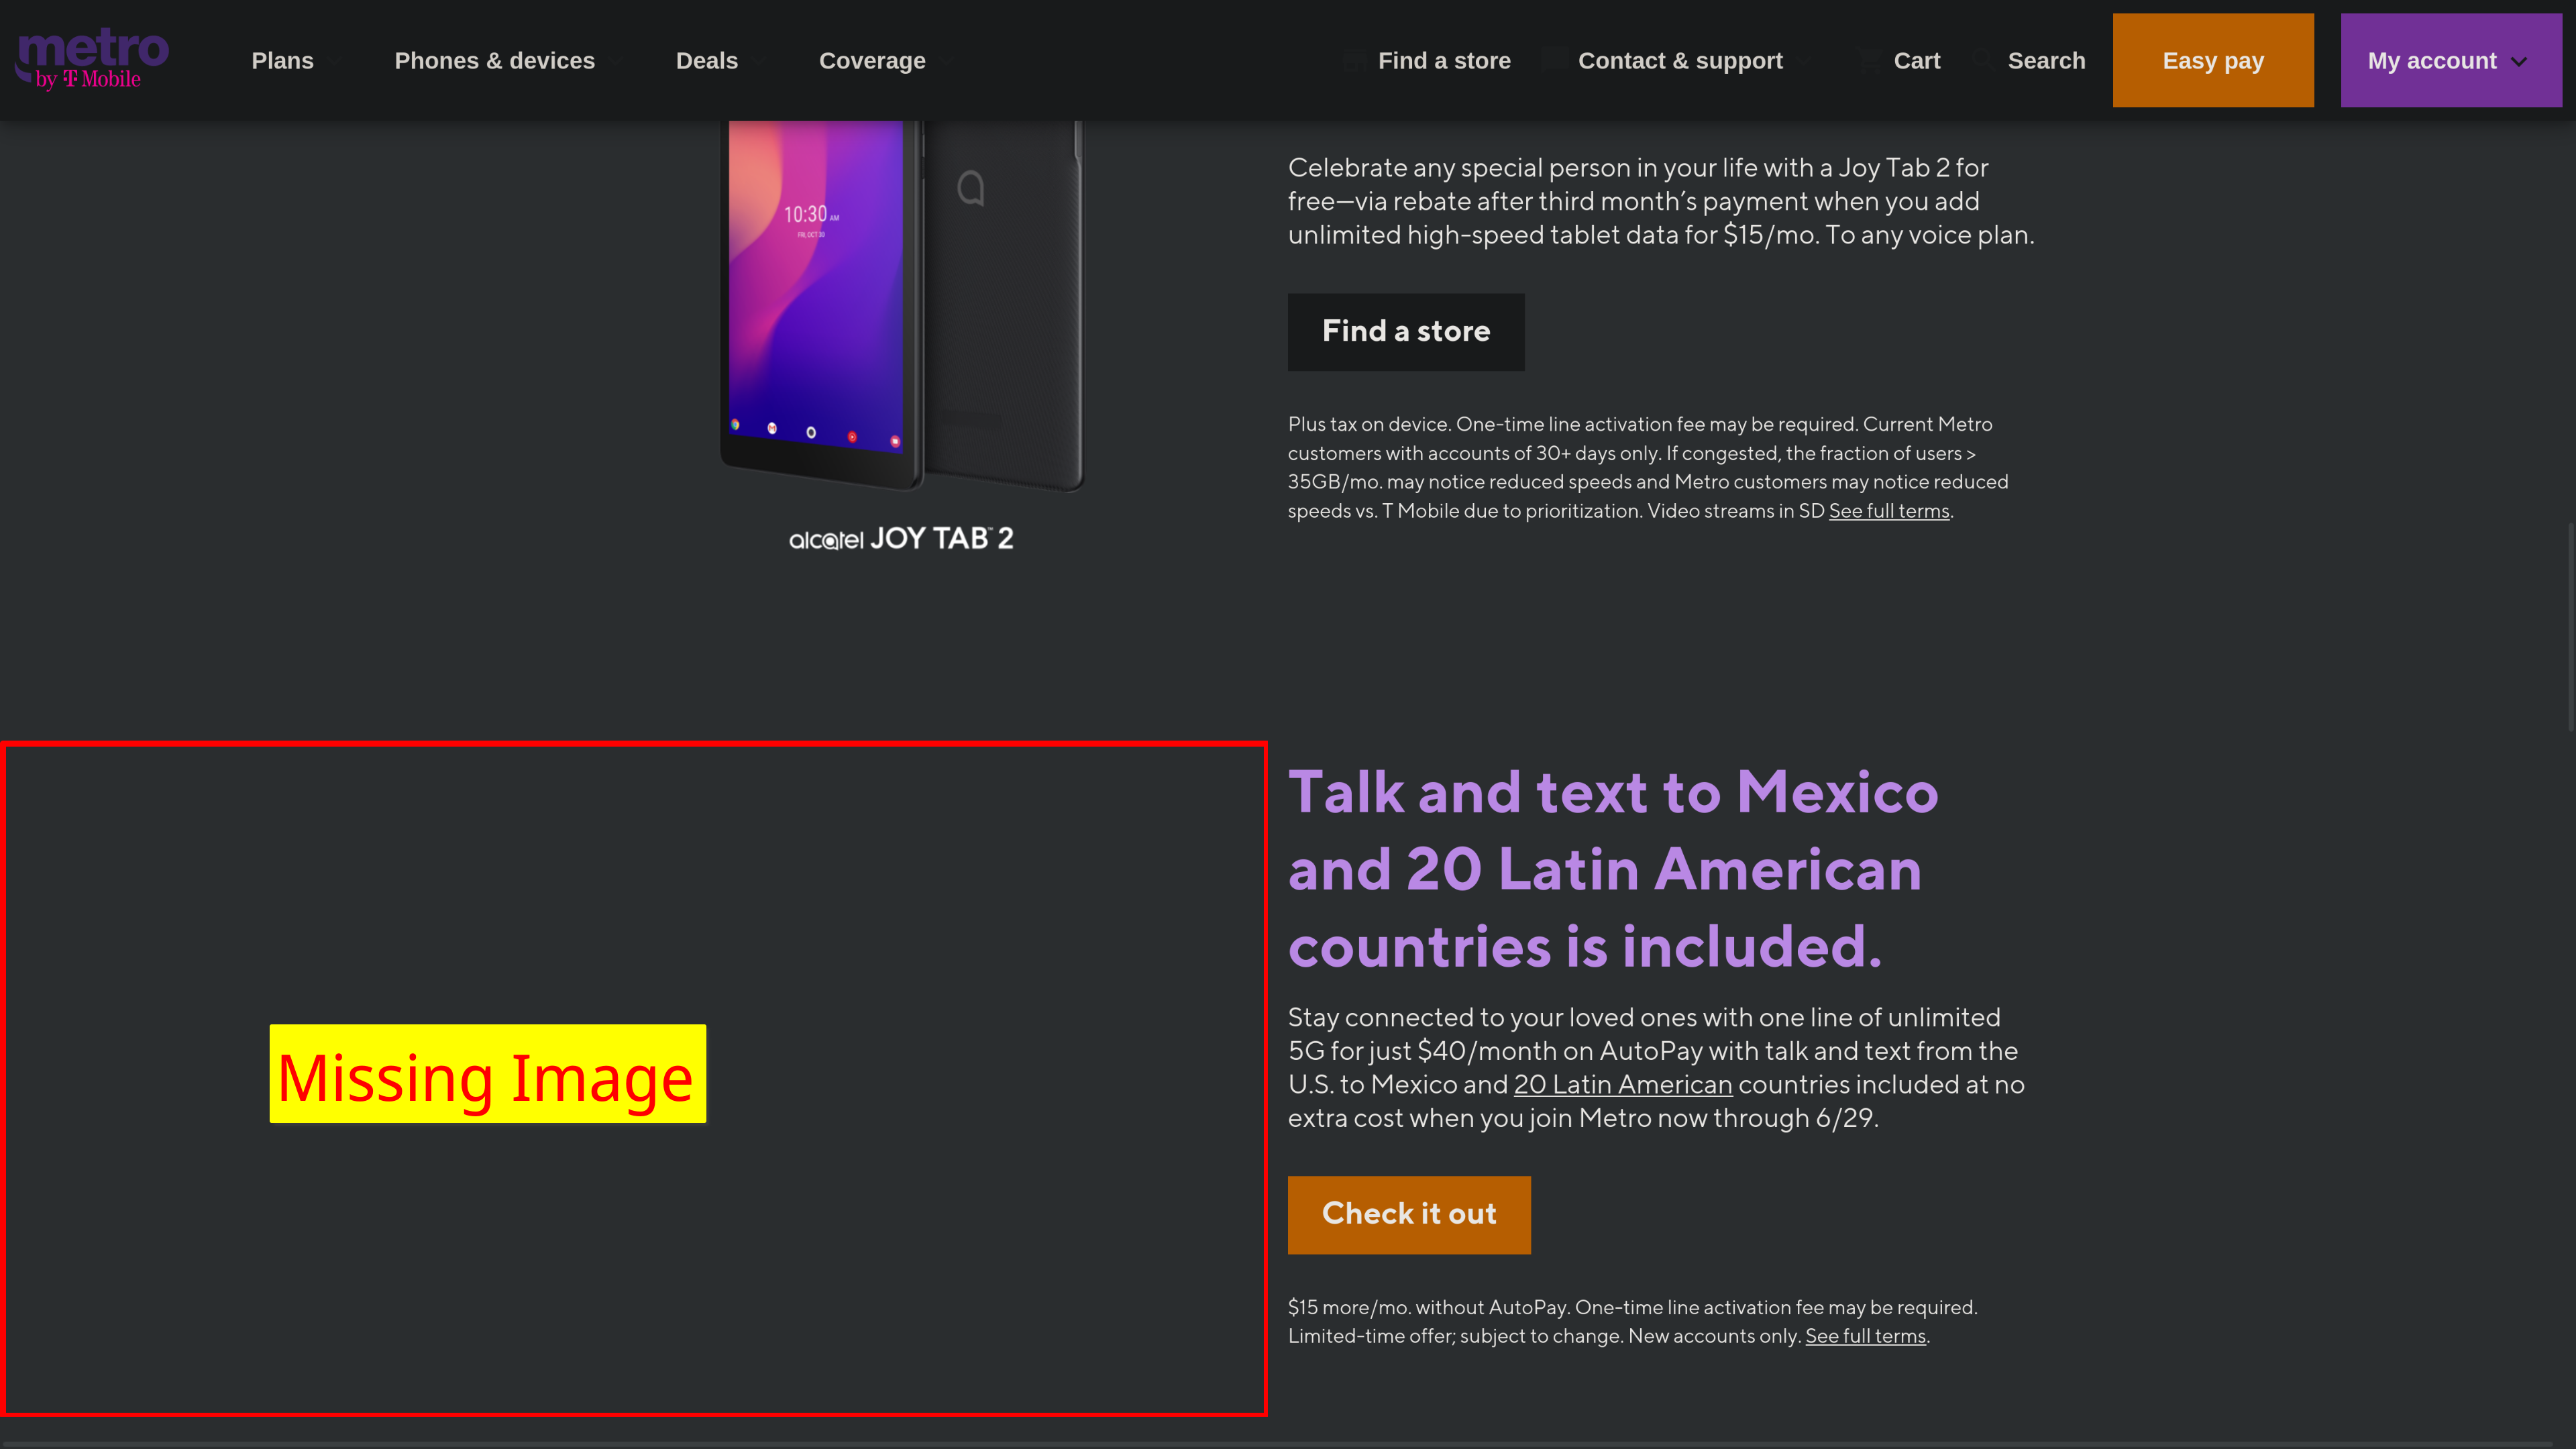Click the 'Plus tax on device' fine print
Screen dimensions: 2576x1449
point(1648,467)
